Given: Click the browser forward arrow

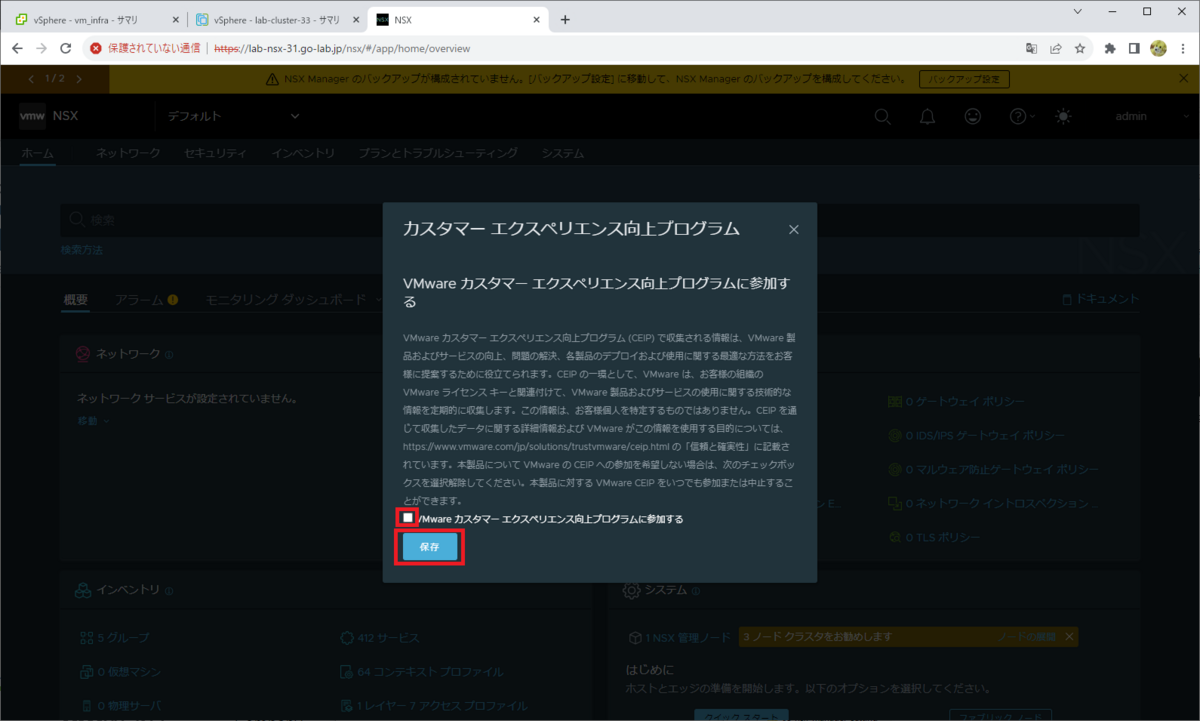Looking at the screenshot, I should coord(41,48).
